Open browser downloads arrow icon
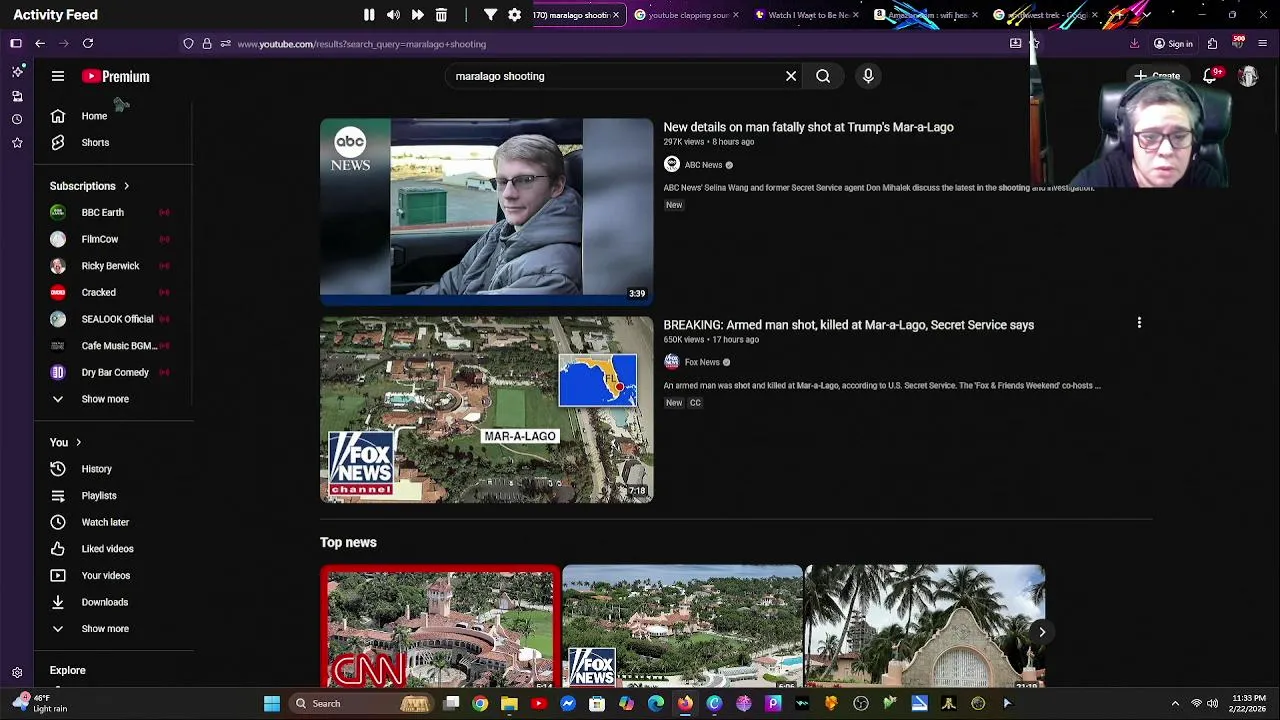 1134,44
